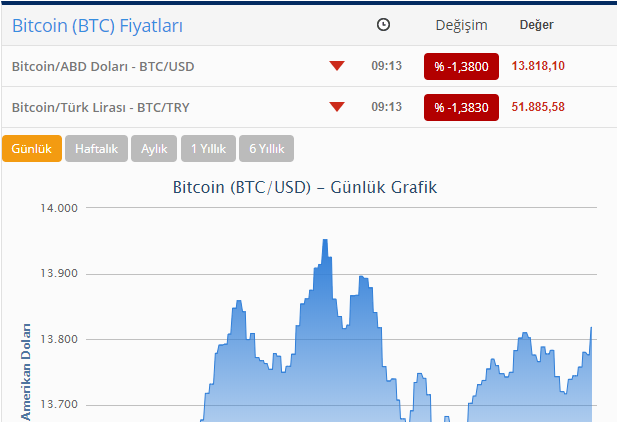Click the Amerikan Doları axis title
The height and width of the screenshot is (422, 617).
(26, 372)
